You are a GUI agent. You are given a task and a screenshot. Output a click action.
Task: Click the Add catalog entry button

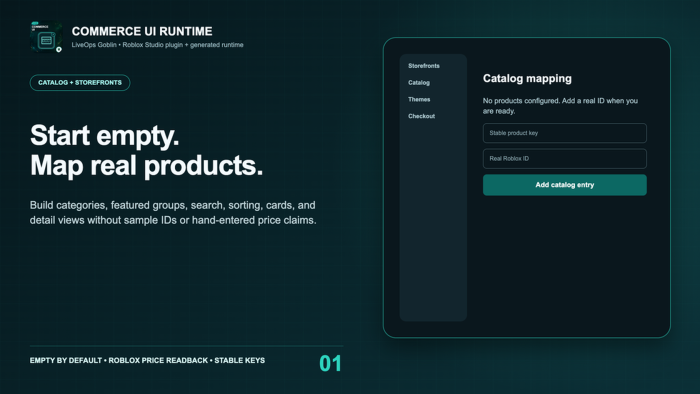click(x=564, y=185)
